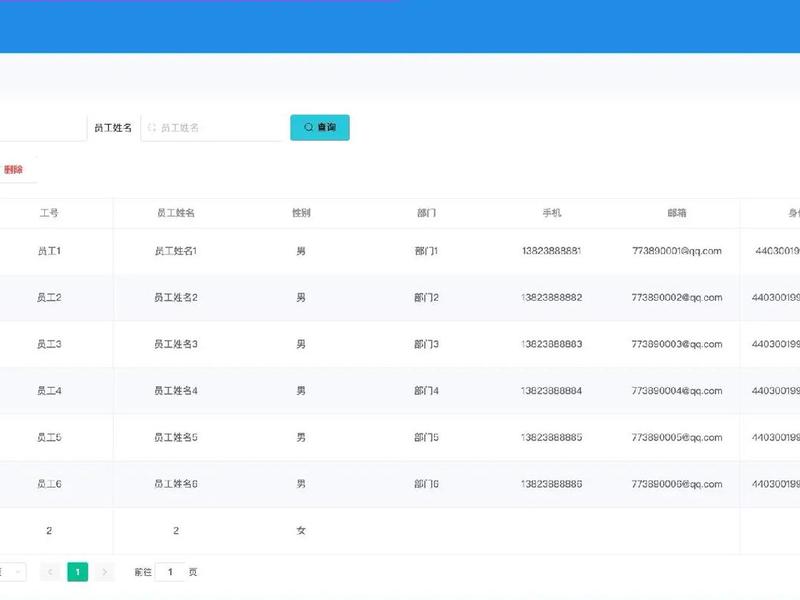
Task: Select the 手机 column header
Action: click(x=552, y=213)
